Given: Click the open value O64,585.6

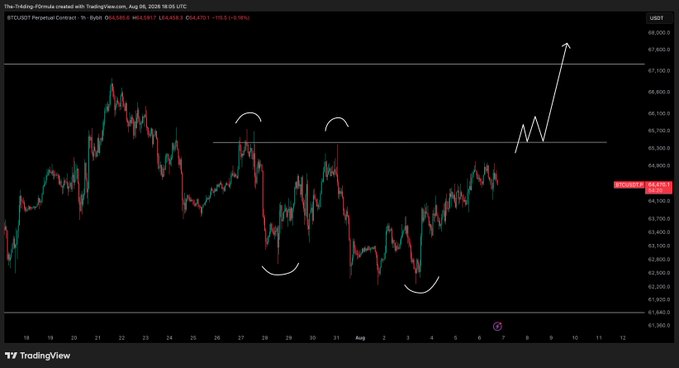Looking at the screenshot, I should pos(117,18).
